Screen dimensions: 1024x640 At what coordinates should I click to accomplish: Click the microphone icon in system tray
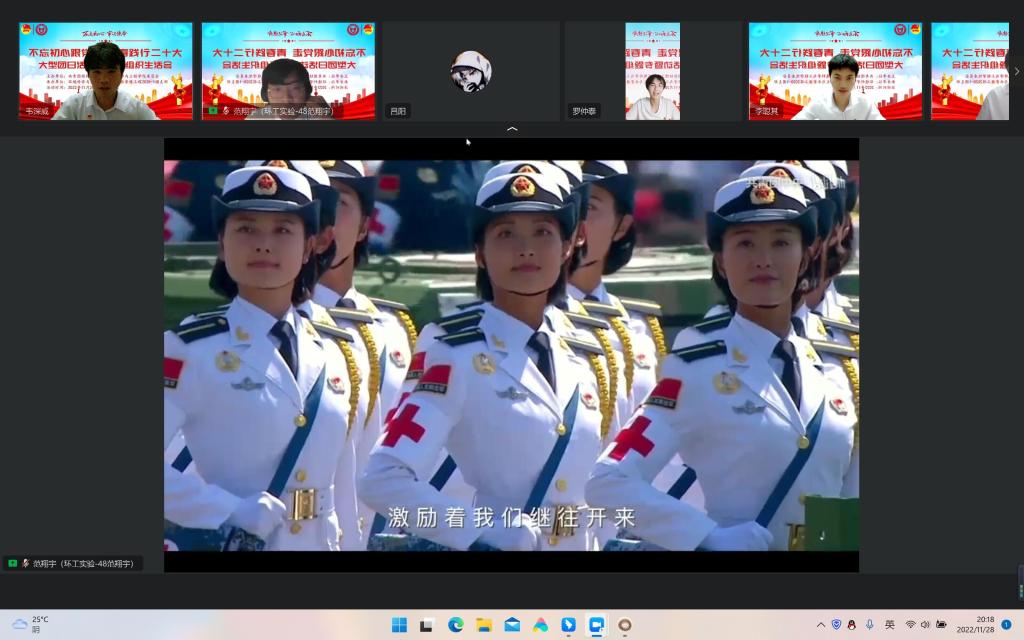click(x=870, y=625)
